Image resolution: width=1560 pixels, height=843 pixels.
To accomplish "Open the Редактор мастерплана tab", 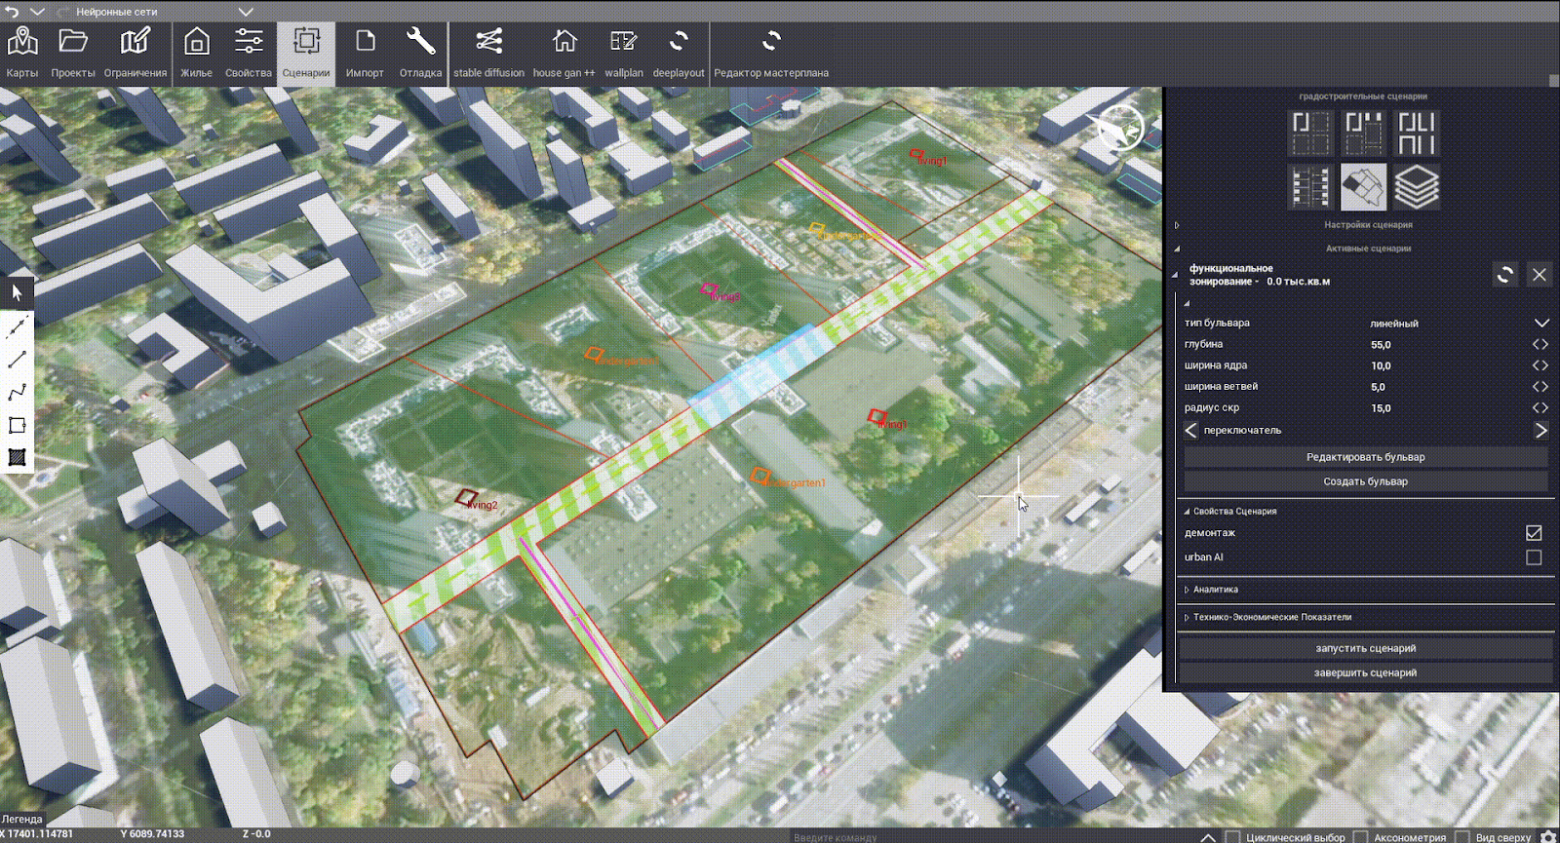I will pyautogui.click(x=770, y=52).
